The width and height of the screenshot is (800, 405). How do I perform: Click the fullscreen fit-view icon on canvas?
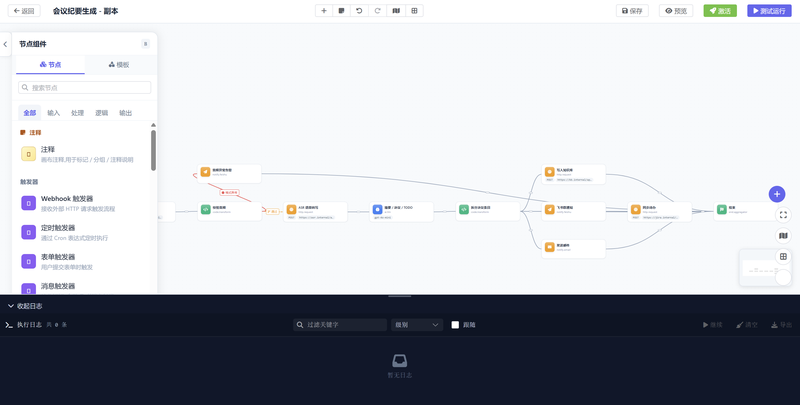(x=783, y=215)
